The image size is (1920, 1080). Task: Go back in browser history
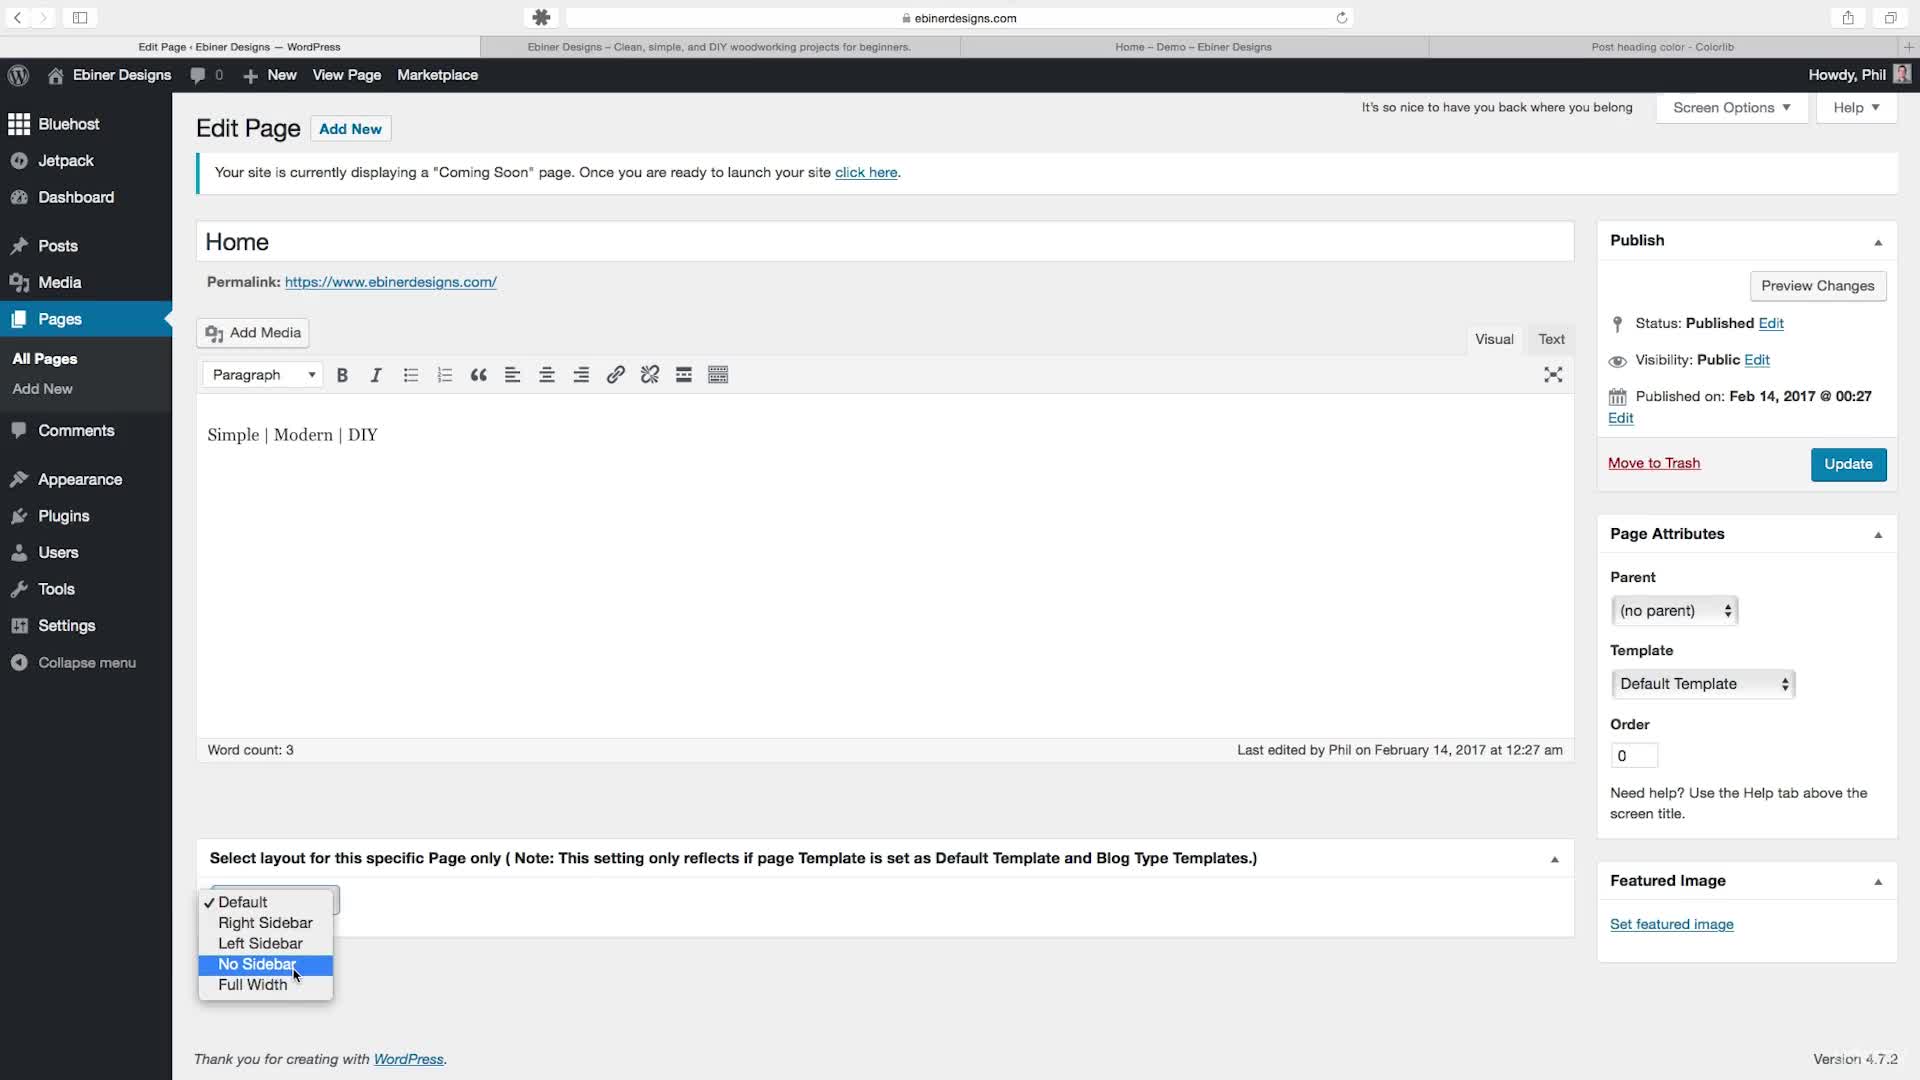pos(17,18)
